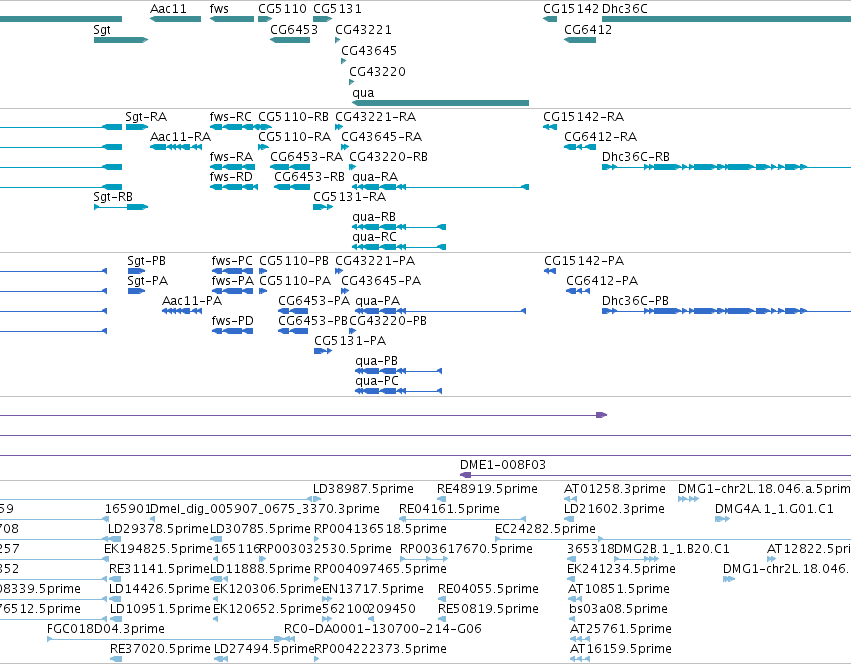Select the Sgt gene label
The height and width of the screenshot is (664, 851).
[102, 30]
